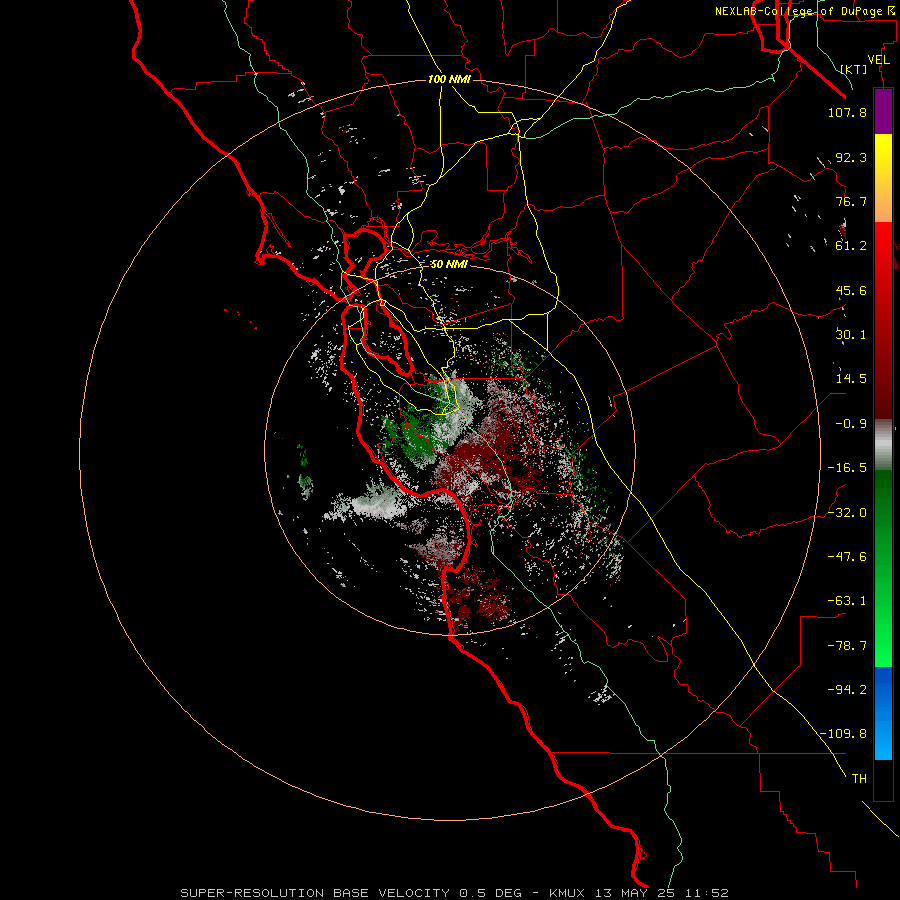Click the 61.2 velocity scale value
The height and width of the screenshot is (900, 900).
coord(851,246)
